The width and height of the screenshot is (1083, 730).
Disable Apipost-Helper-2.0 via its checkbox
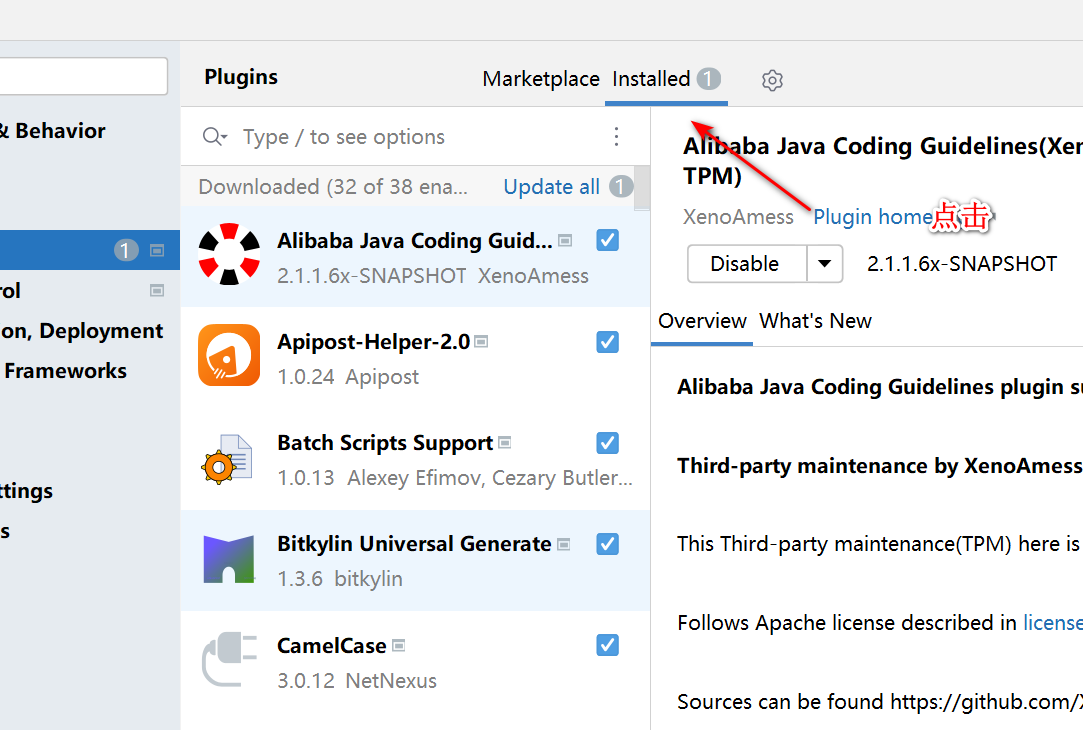[x=607, y=342]
